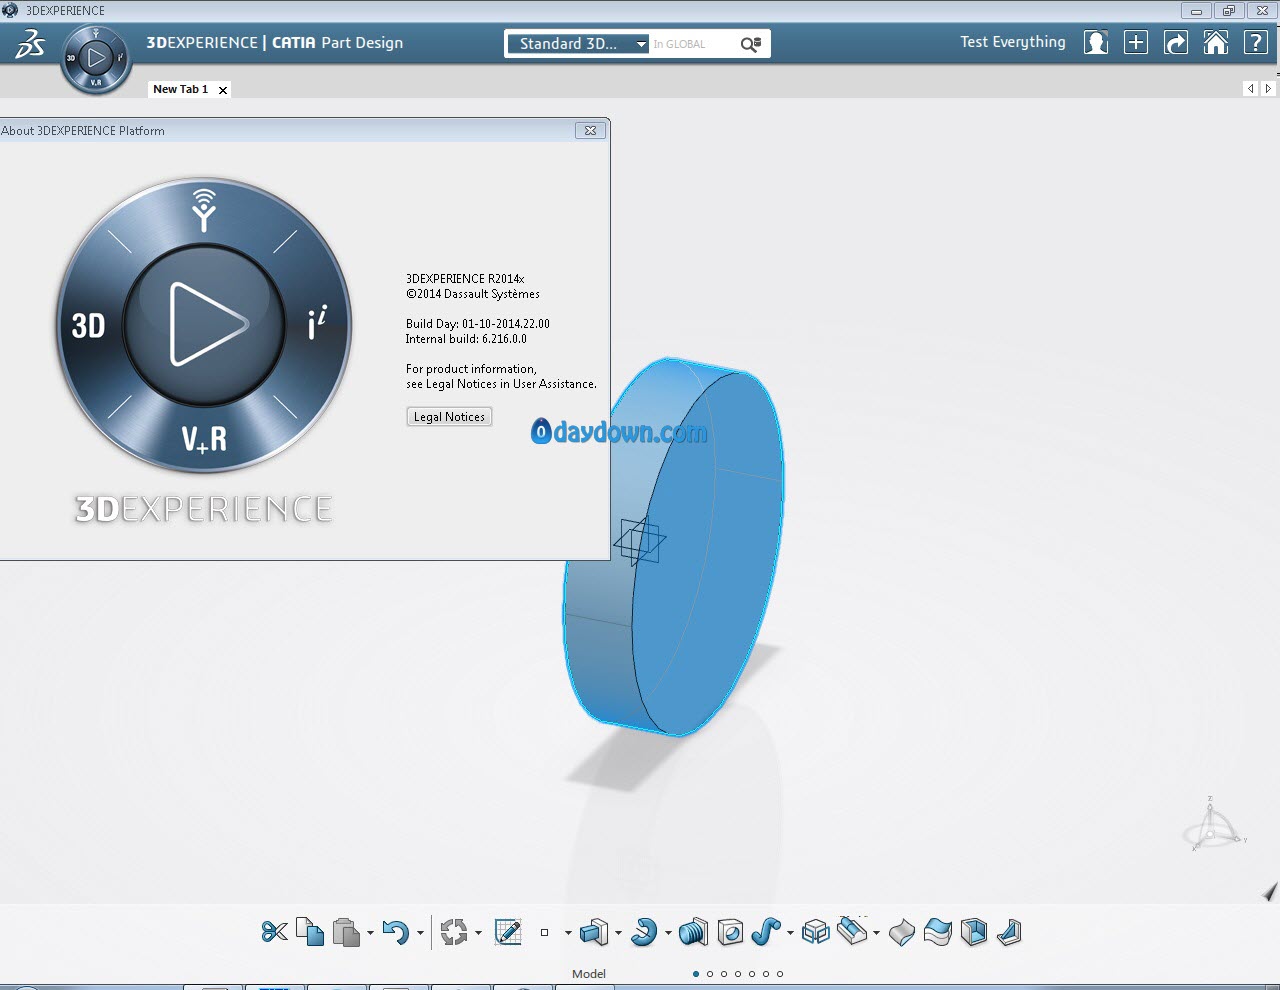Select the Rib sweep tool
The height and width of the screenshot is (990, 1280).
coord(766,932)
